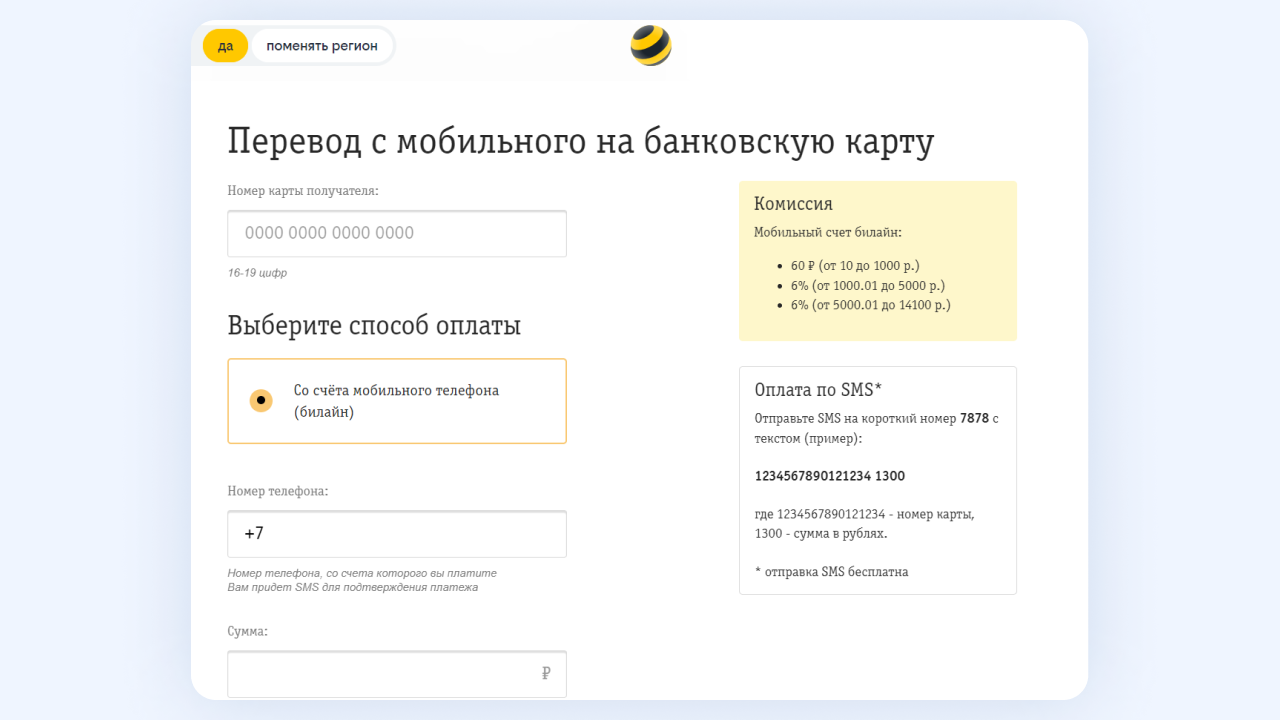This screenshot has width=1280, height=720.
Task: Focus the «Сумма» amount input field
Action: (397, 674)
